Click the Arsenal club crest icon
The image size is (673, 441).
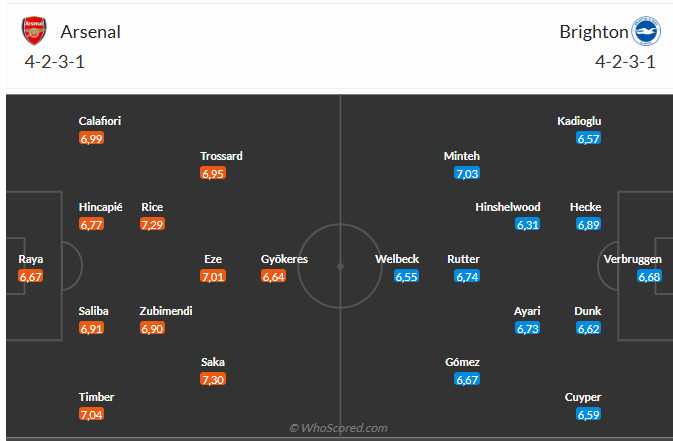(x=33, y=32)
